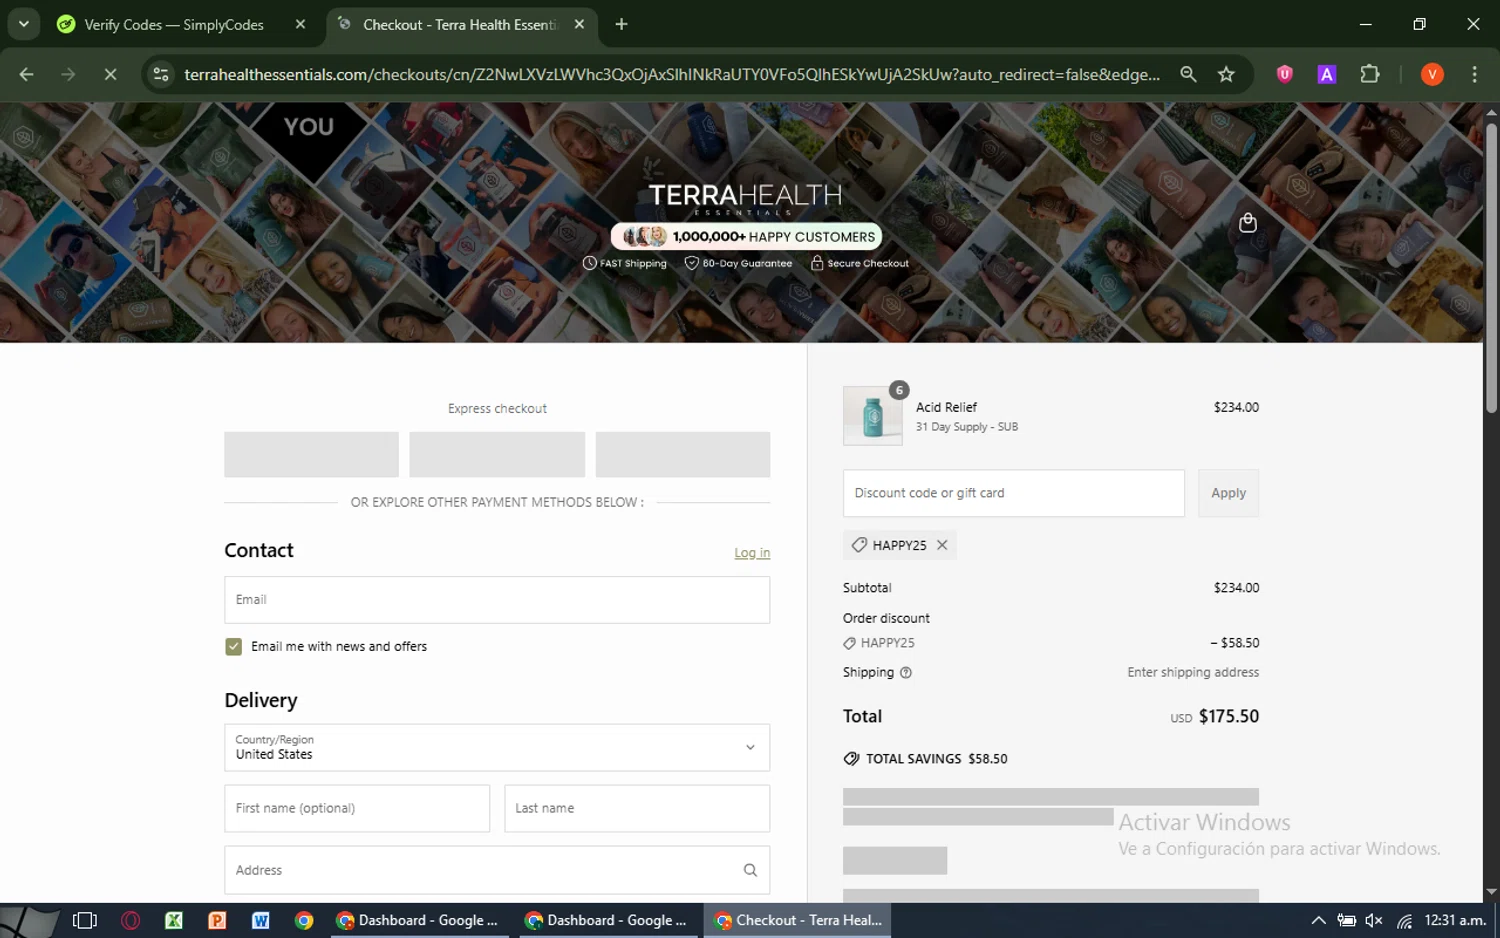Focus the Last name field

(x=637, y=808)
